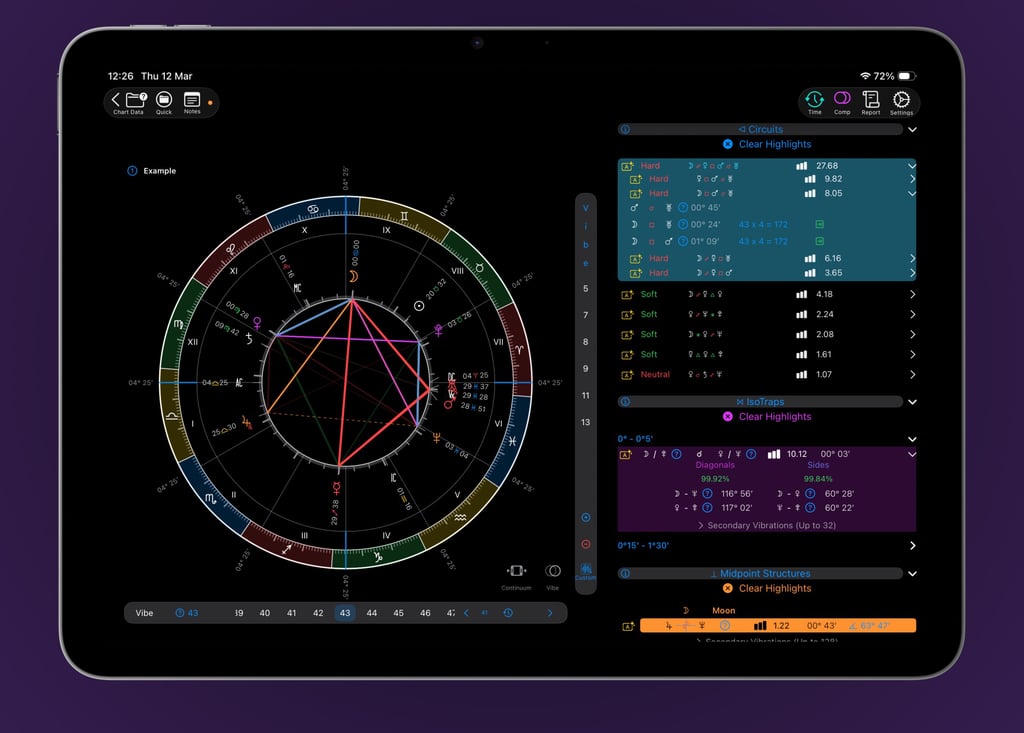This screenshot has height=733, width=1024.
Task: Click highlight icon on Soft 4.18 row
Action: tap(627, 295)
